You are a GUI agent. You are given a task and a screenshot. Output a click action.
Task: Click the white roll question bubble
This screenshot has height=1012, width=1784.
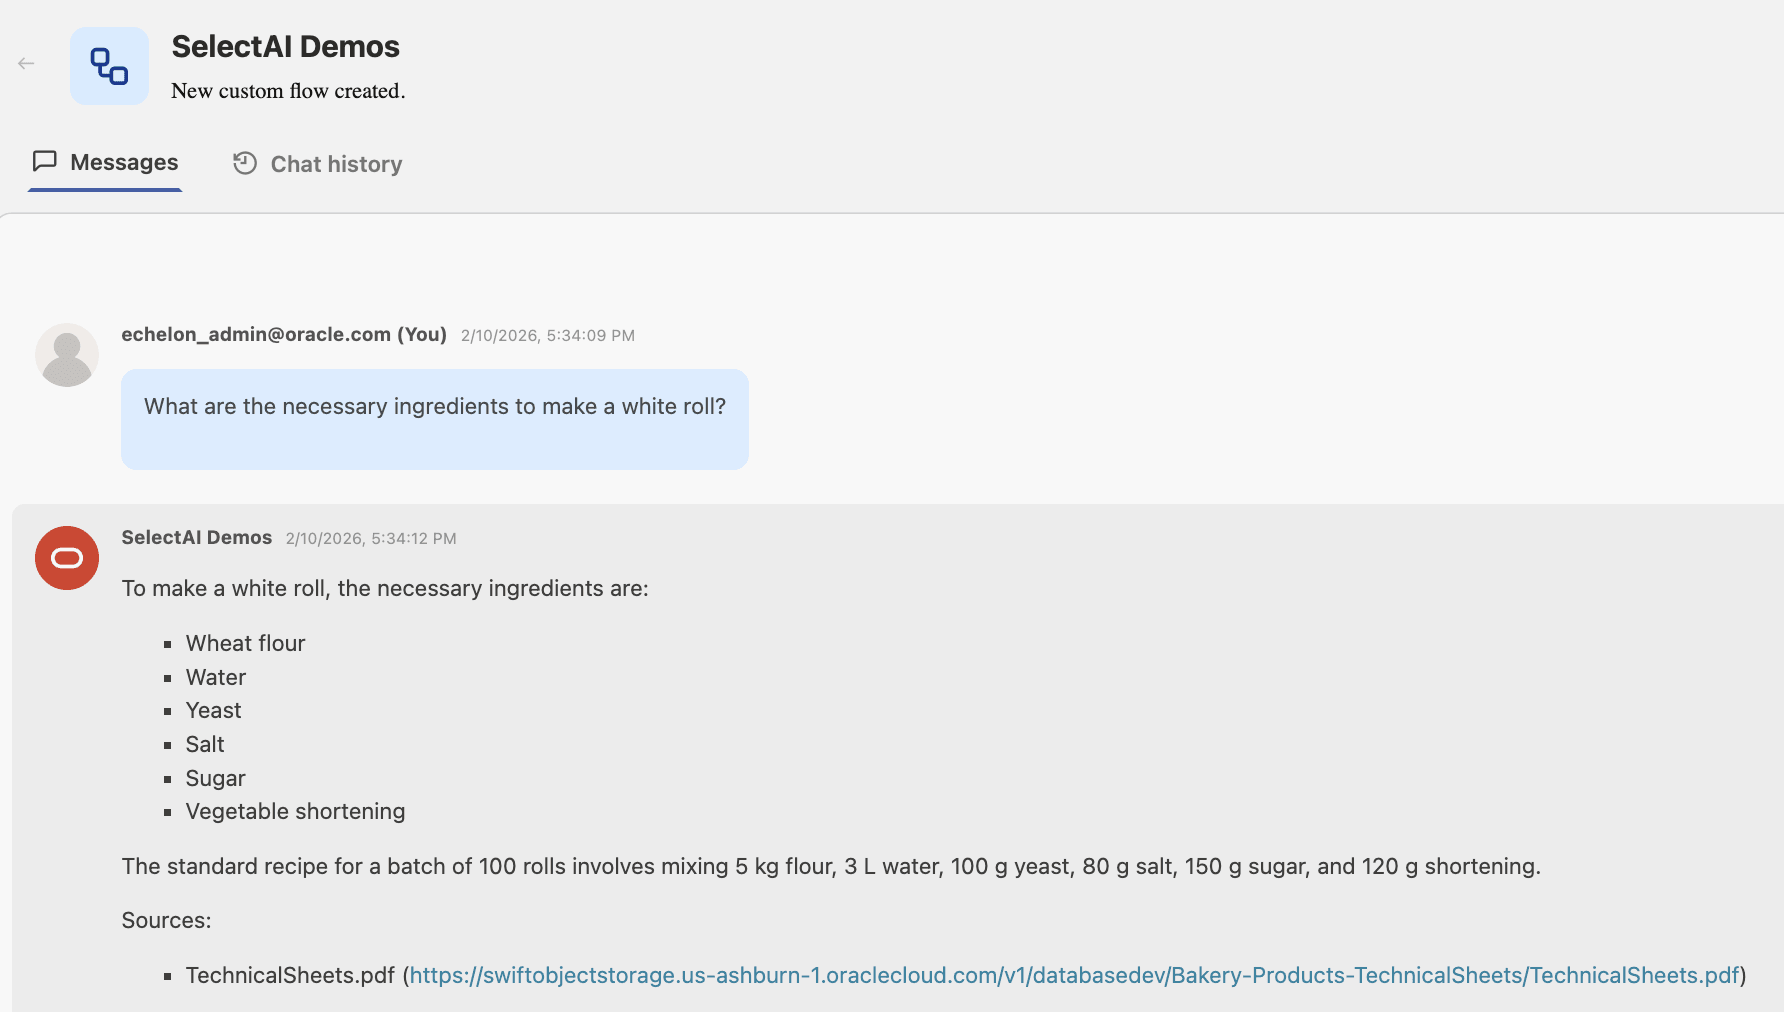(x=434, y=418)
